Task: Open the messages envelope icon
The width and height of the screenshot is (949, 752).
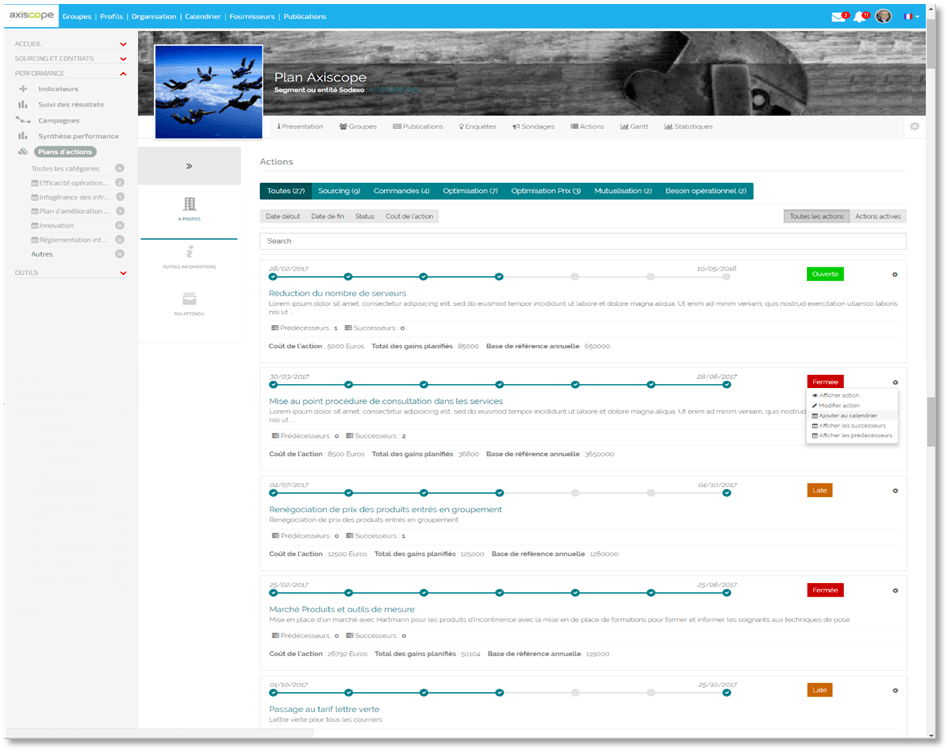Action: point(838,17)
